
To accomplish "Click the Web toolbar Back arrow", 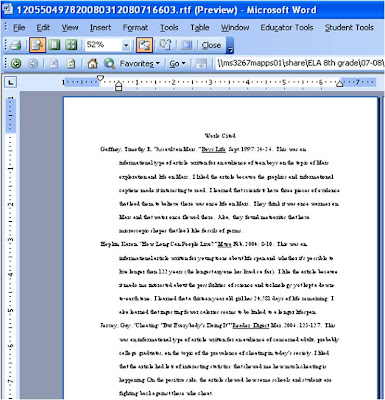I will (16, 63).
